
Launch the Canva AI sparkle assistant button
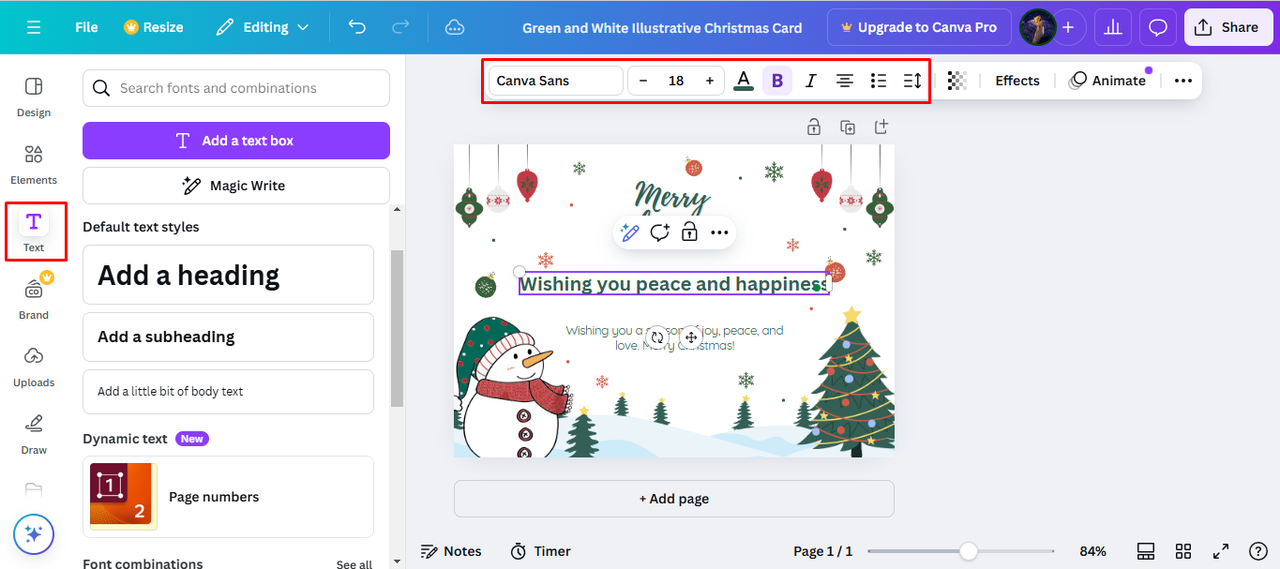[x=34, y=535]
